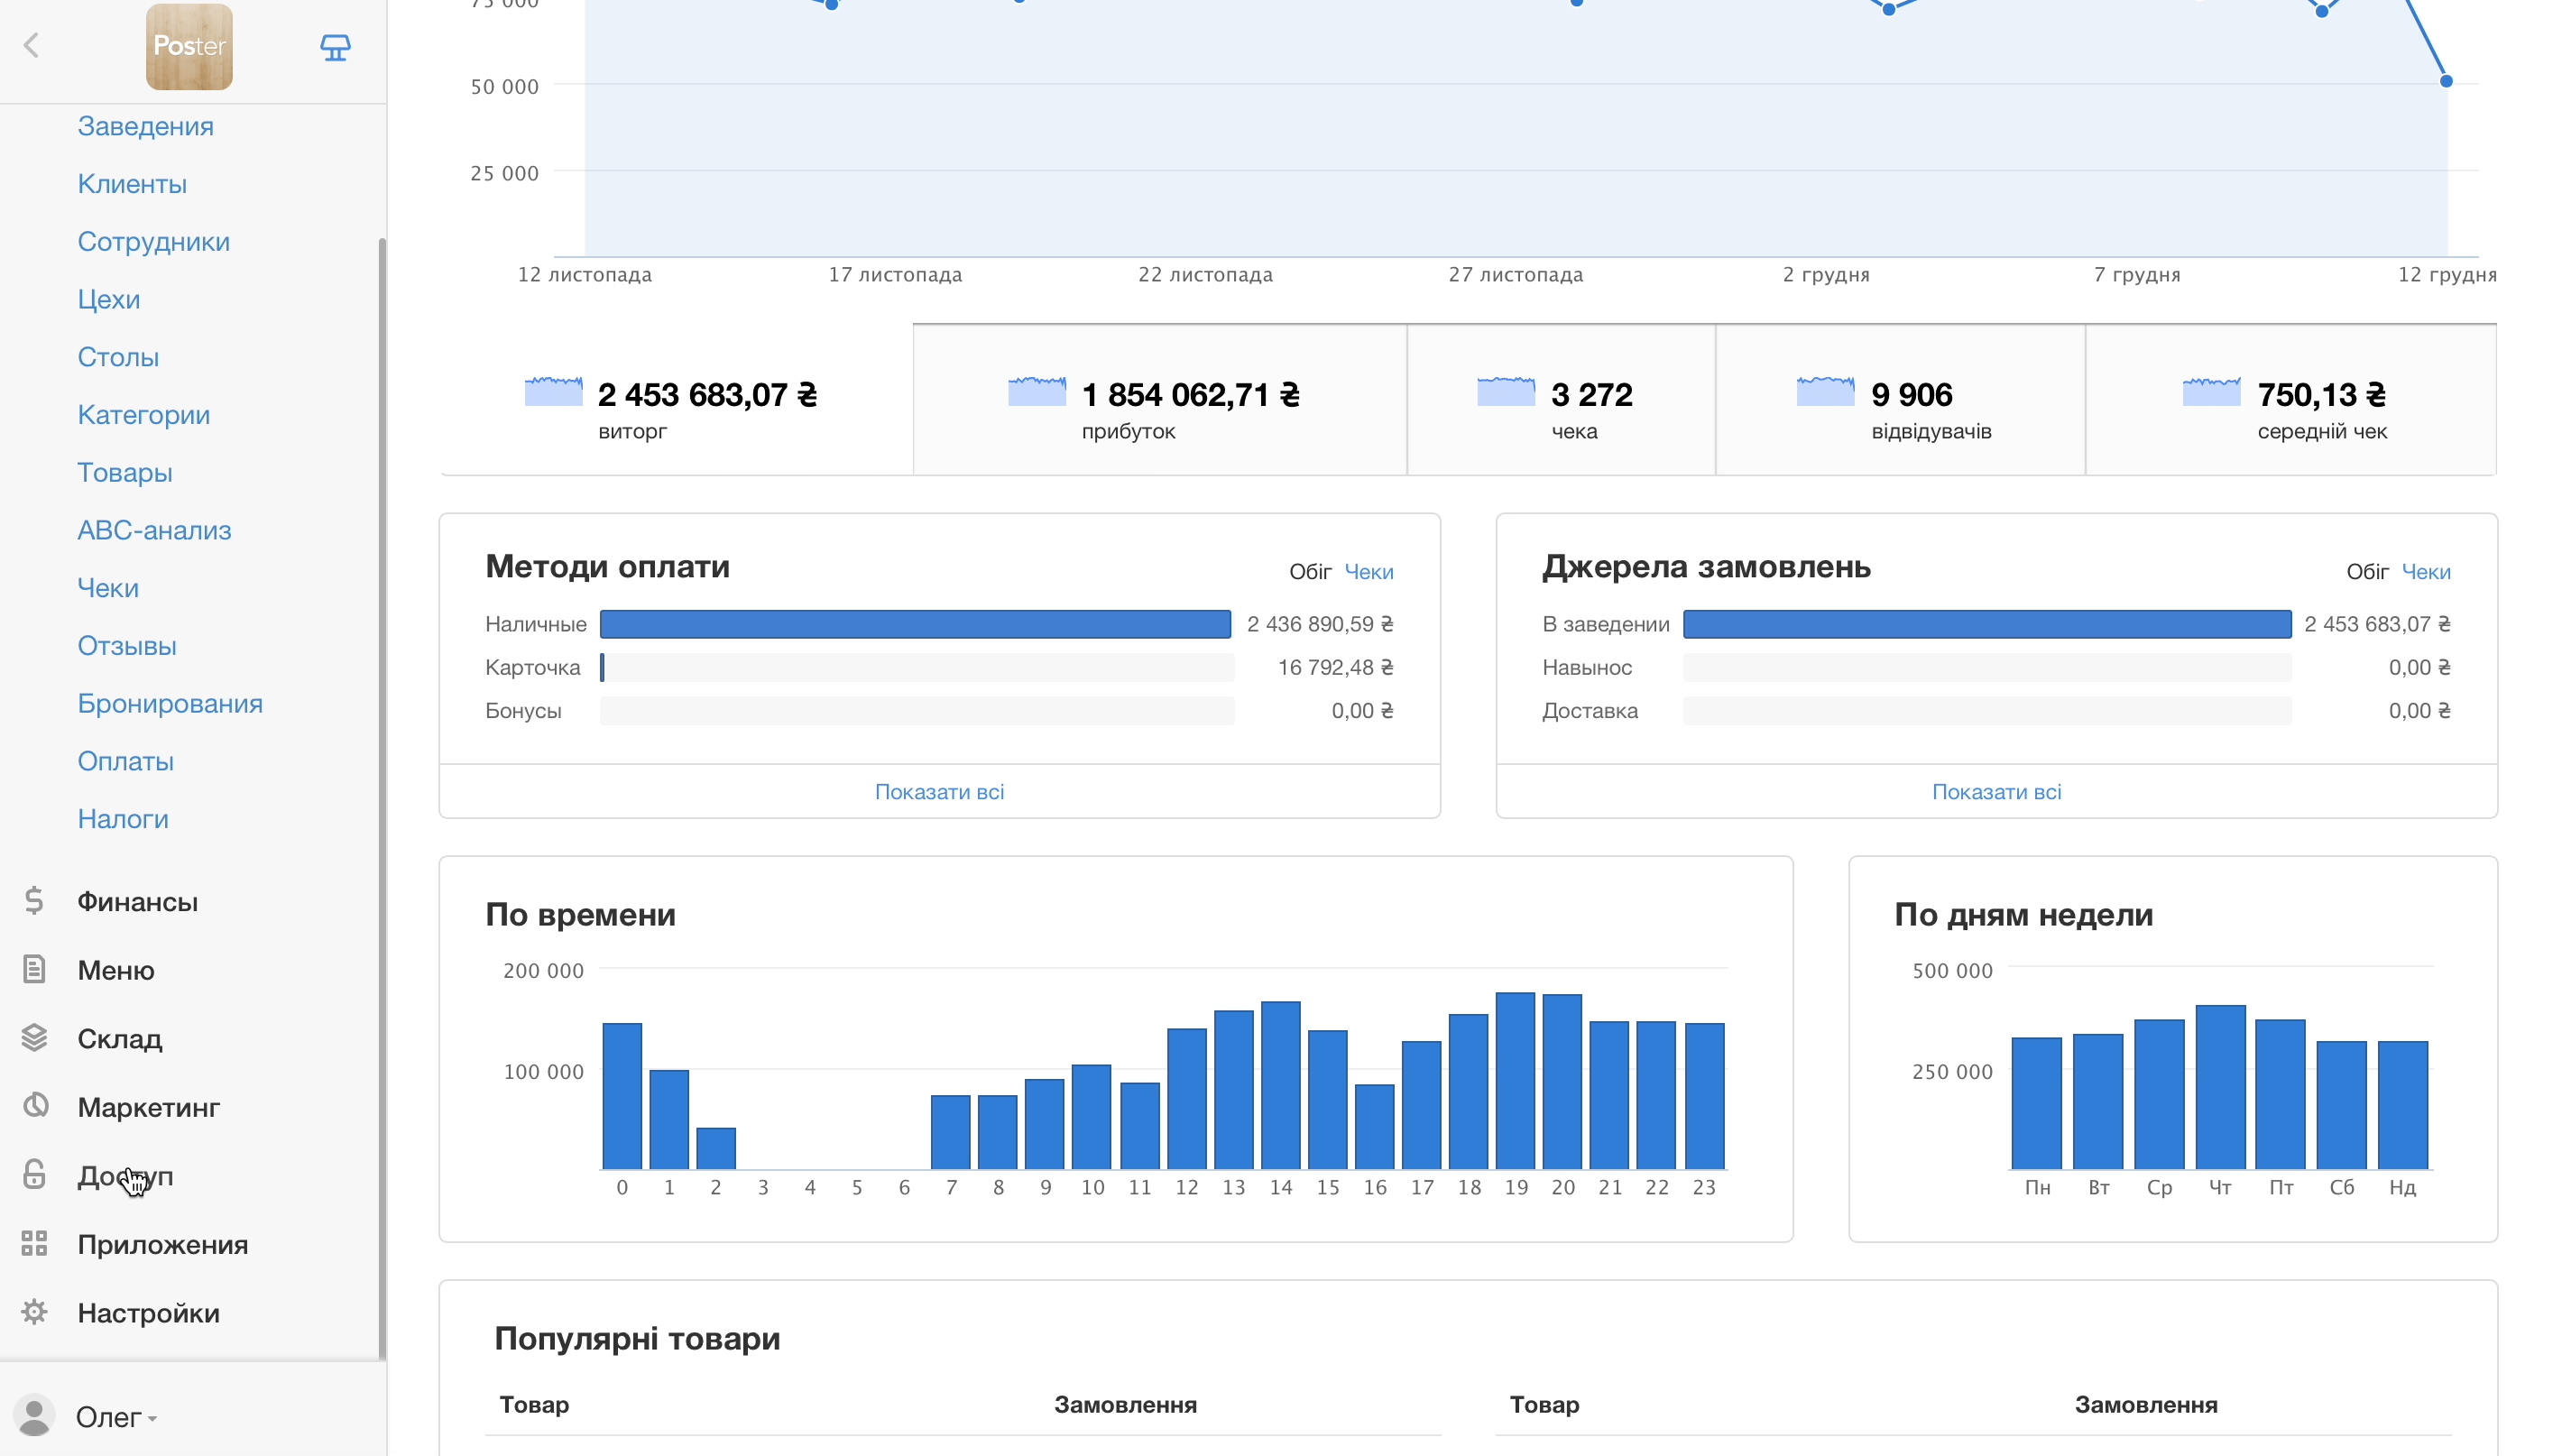2562x1456 pixels.
Task: Click the Финансы dollar icon
Action: [x=34, y=901]
